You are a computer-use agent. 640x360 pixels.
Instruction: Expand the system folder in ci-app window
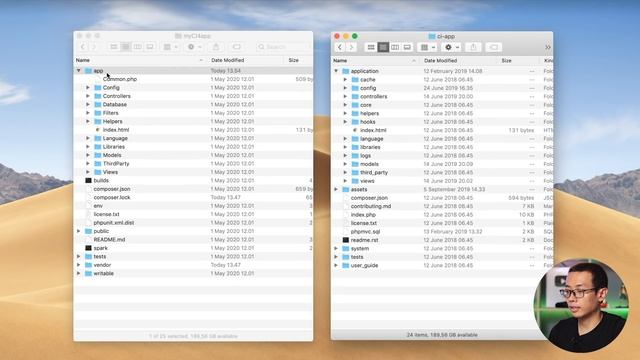coord(336,248)
